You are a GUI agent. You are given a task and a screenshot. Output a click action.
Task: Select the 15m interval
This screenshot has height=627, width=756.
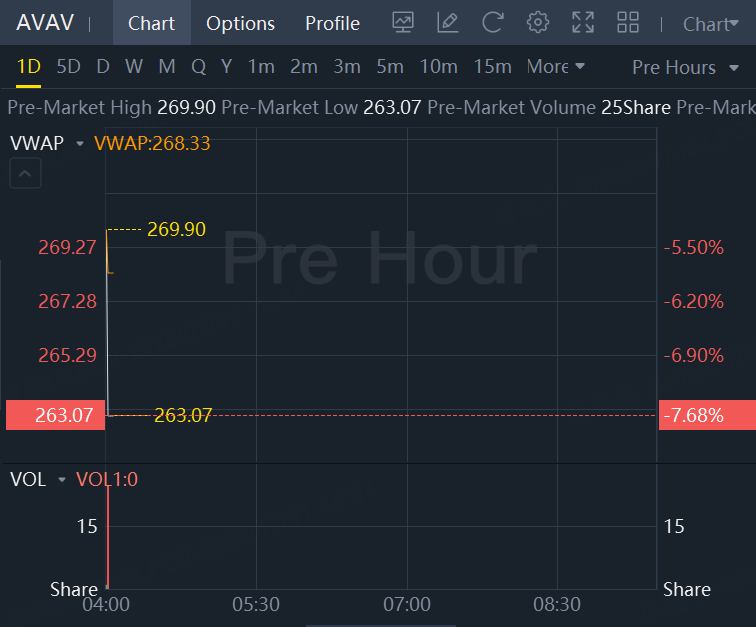pos(492,67)
